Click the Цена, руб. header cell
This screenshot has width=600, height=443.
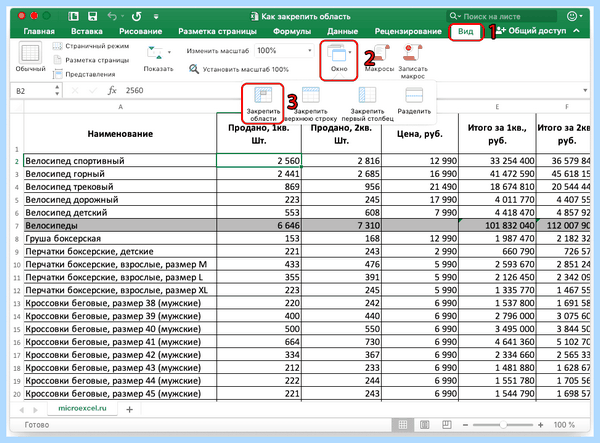tap(420, 134)
